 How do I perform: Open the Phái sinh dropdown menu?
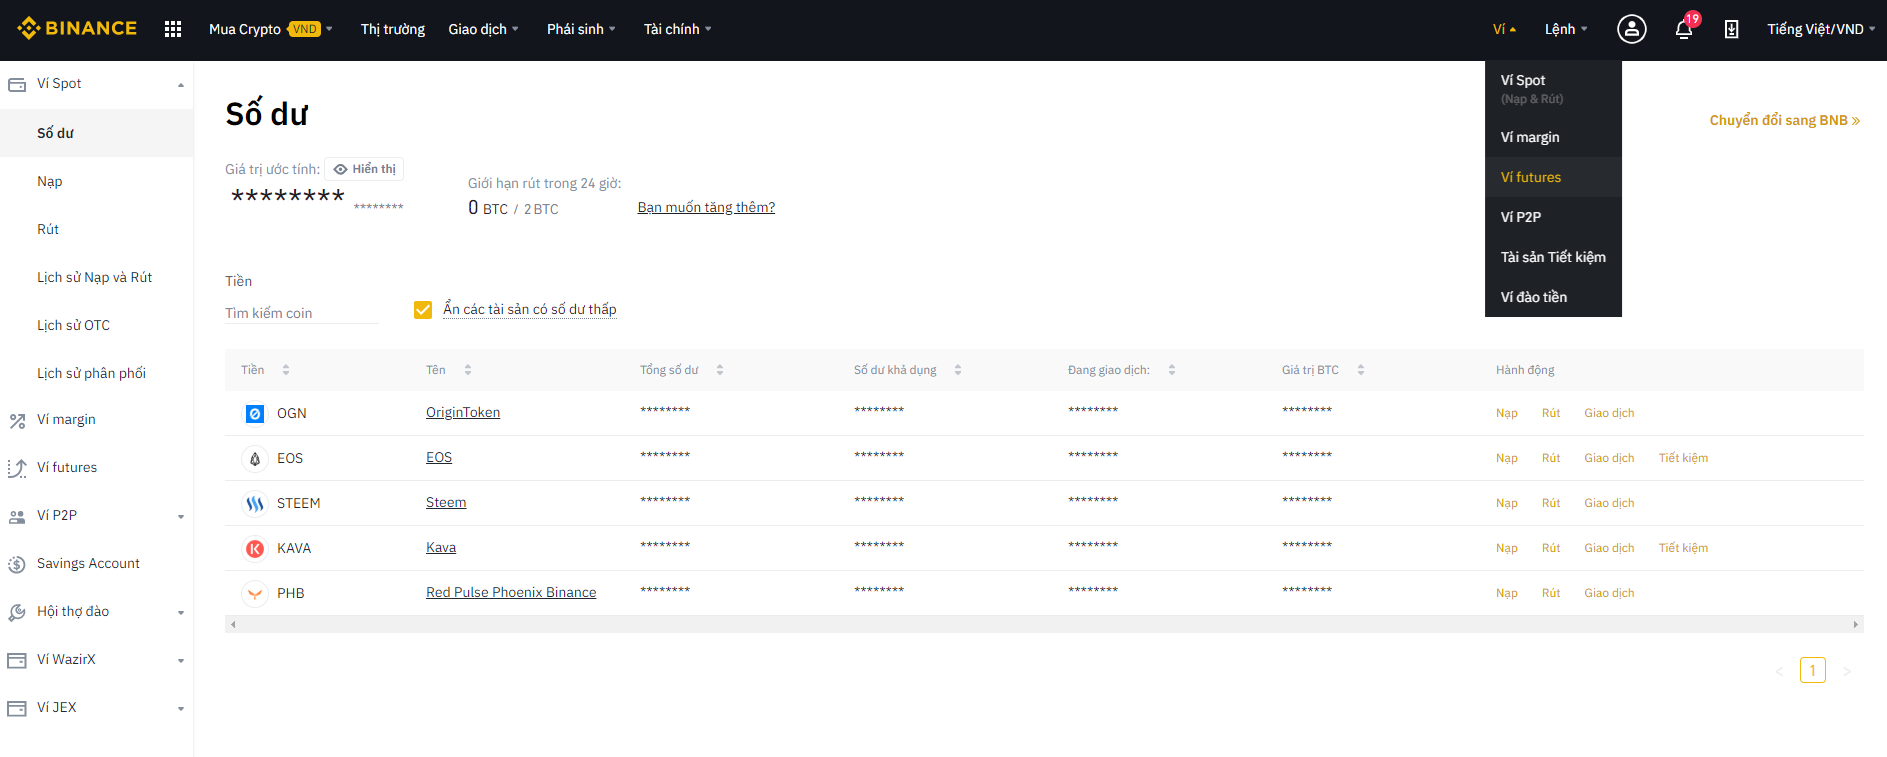tap(582, 29)
